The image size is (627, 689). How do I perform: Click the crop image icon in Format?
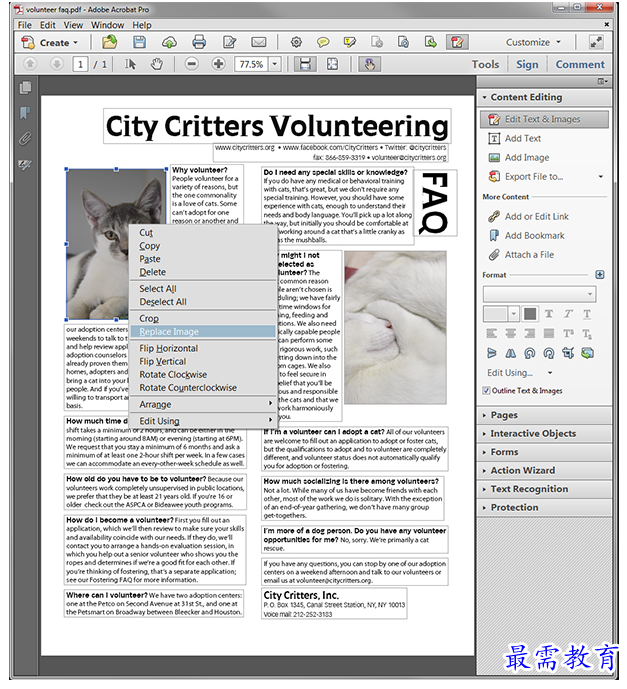(x=568, y=353)
